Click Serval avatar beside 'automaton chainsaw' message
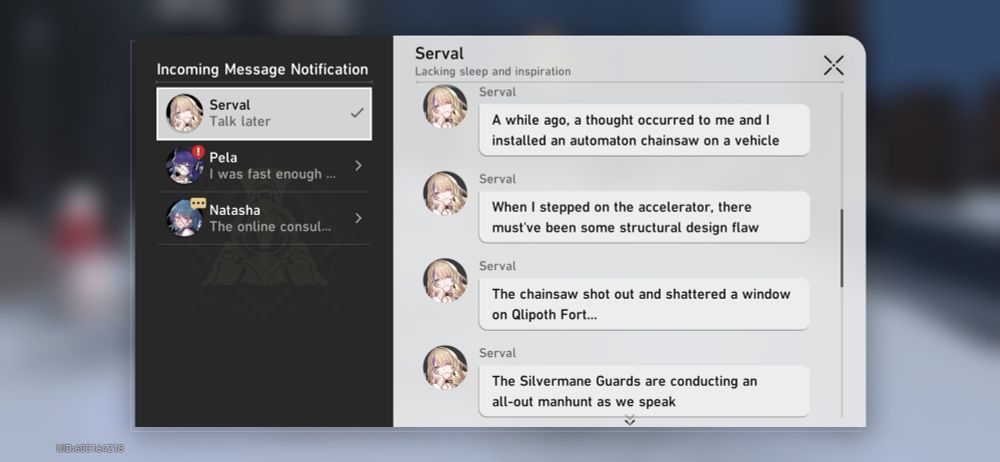Screen dimensions: 1000x462 coord(445,106)
